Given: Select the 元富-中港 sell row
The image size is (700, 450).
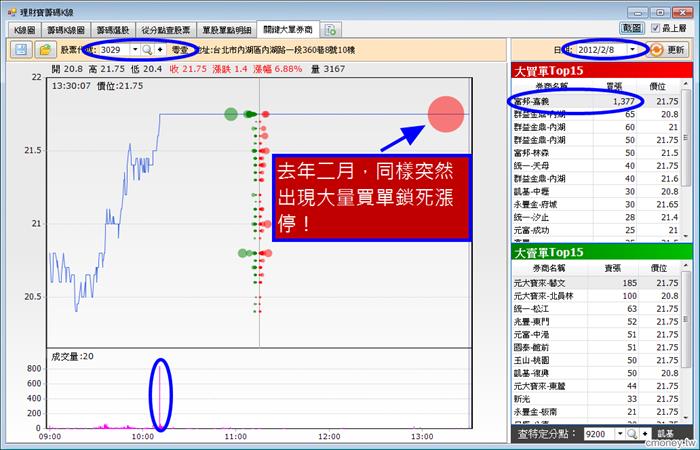Looking at the screenshot, I should coord(596,334).
